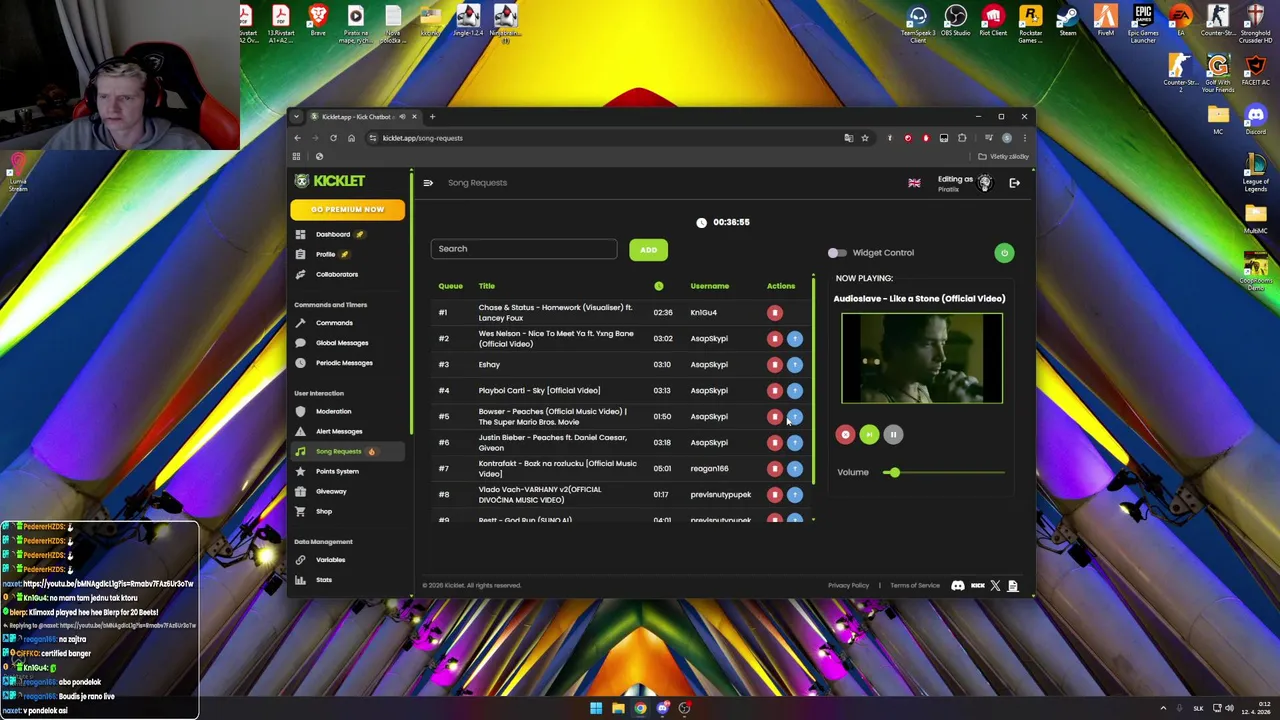This screenshot has height=720, width=1280.
Task: Pause the current song
Action: [893, 434]
